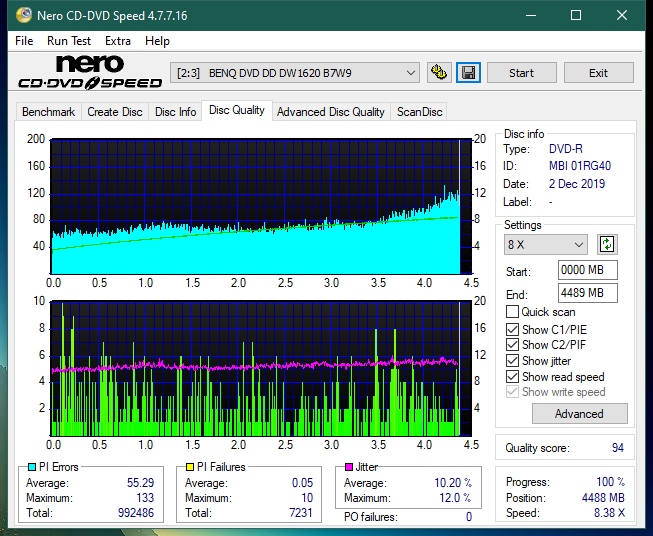Click the Quality score value 94
Viewport: 653px width, 536px height.
[x=618, y=448]
